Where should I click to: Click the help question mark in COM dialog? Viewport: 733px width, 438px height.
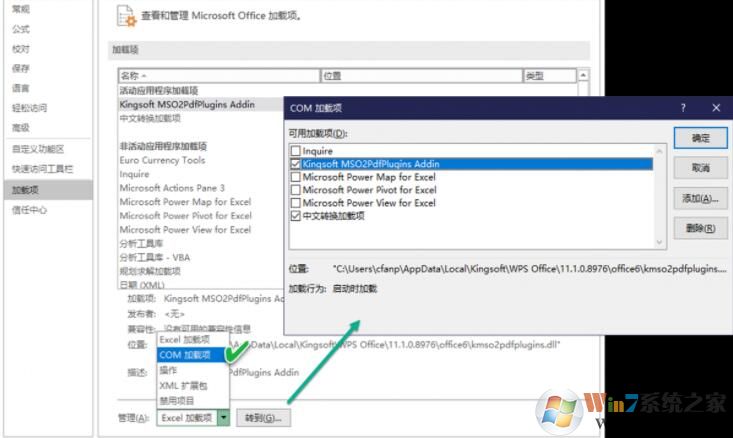click(683, 108)
